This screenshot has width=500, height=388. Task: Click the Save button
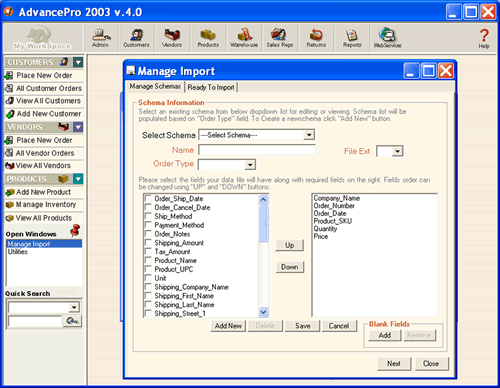303,326
